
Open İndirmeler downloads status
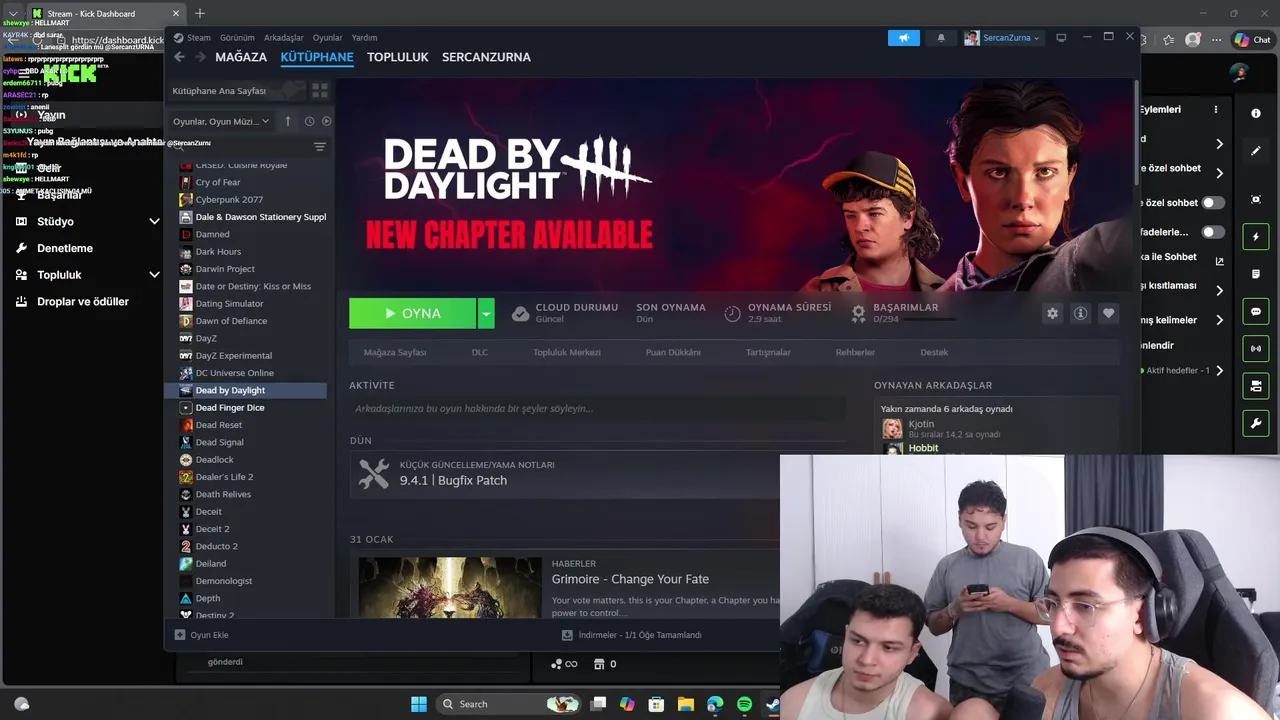coord(632,635)
